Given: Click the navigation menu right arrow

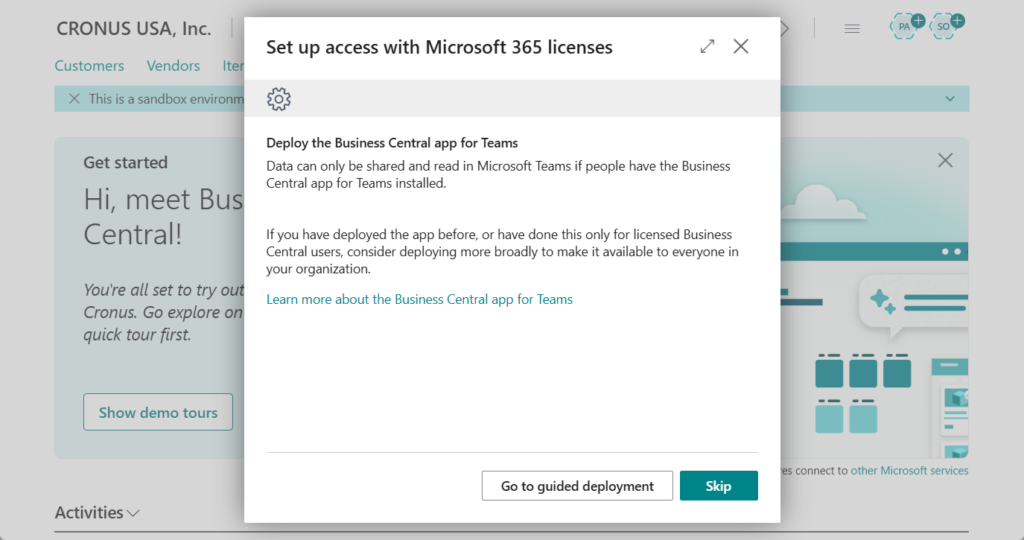Looking at the screenshot, I should 785,29.
